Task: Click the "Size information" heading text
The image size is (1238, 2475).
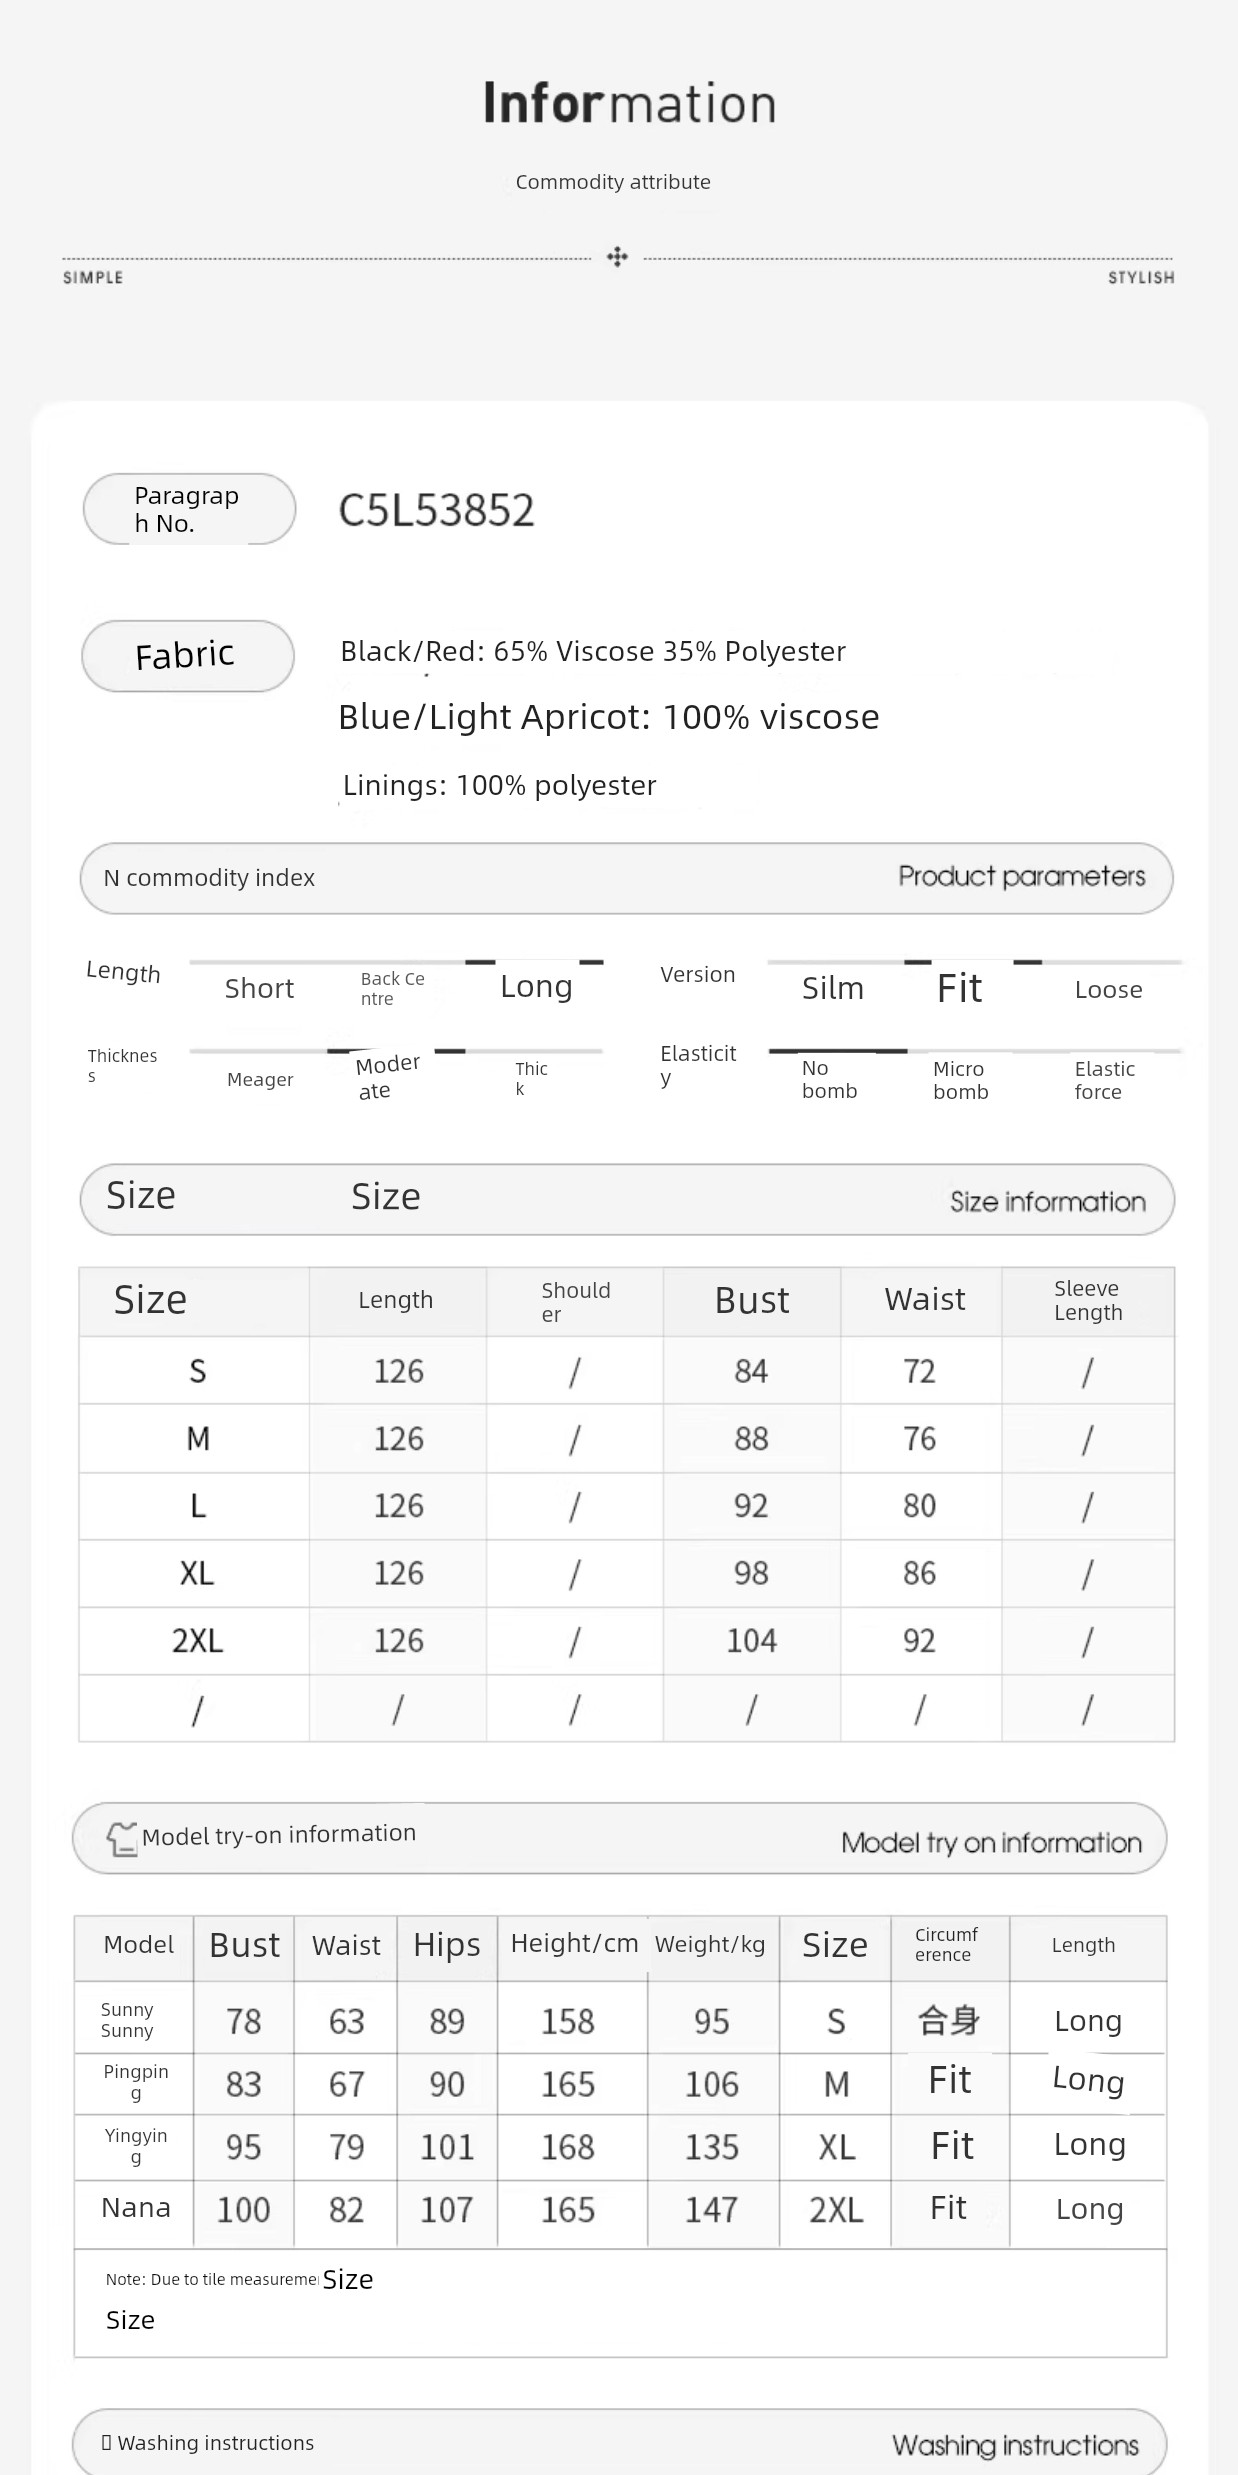Action: [1047, 1201]
